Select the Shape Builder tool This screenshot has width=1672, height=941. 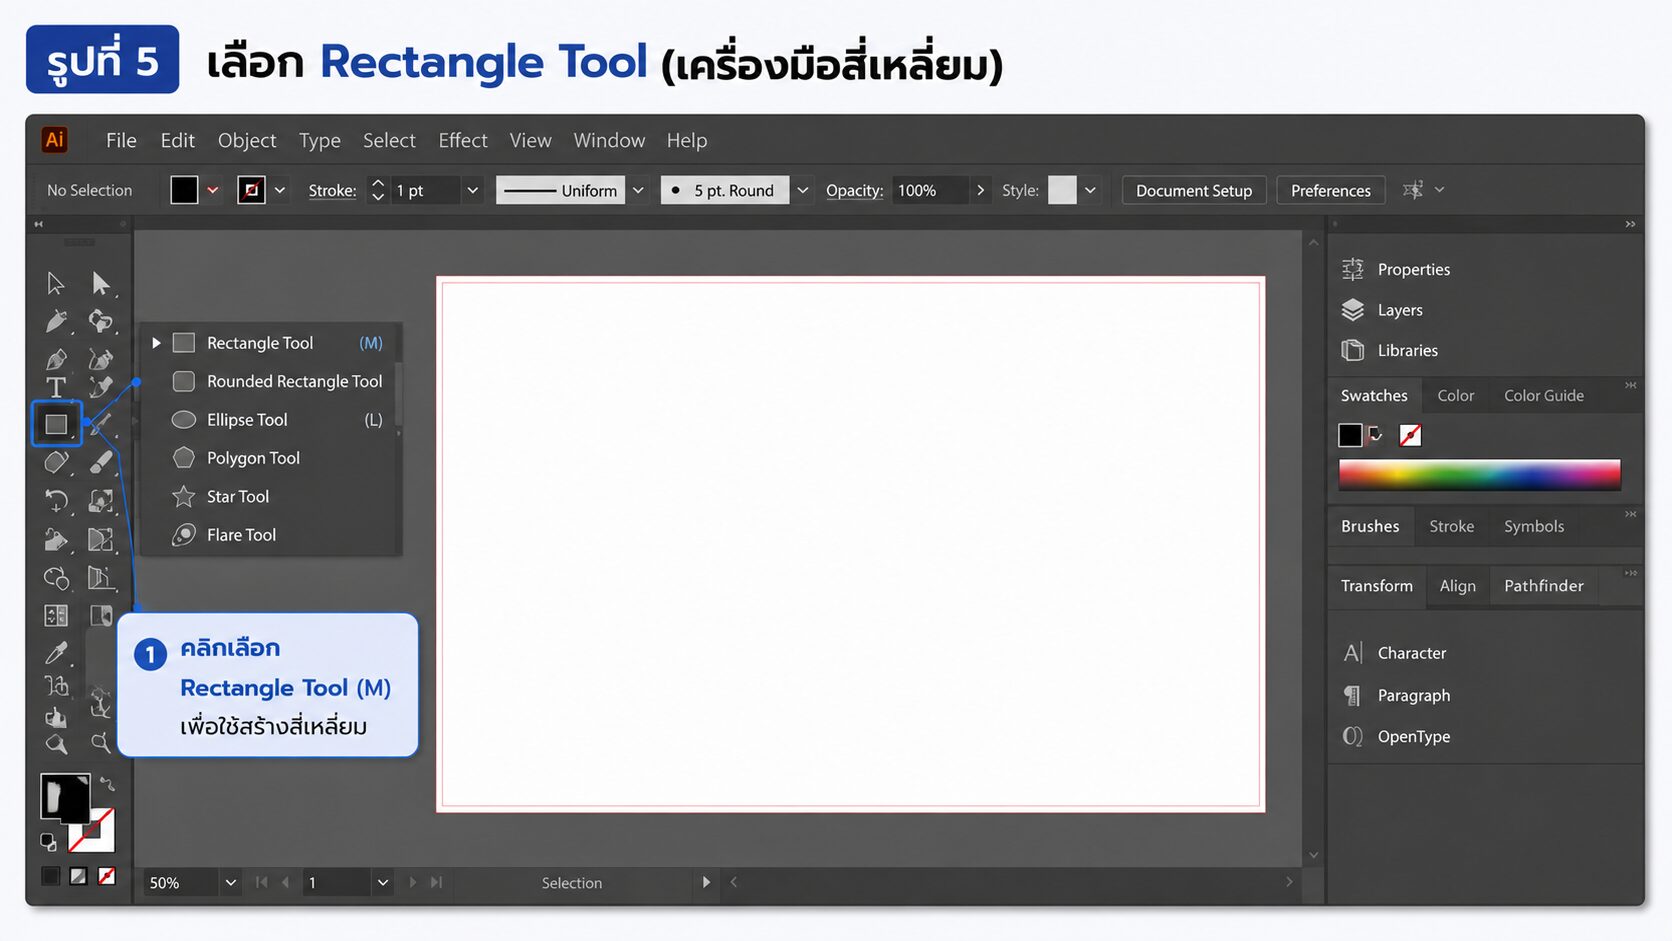click(56, 578)
